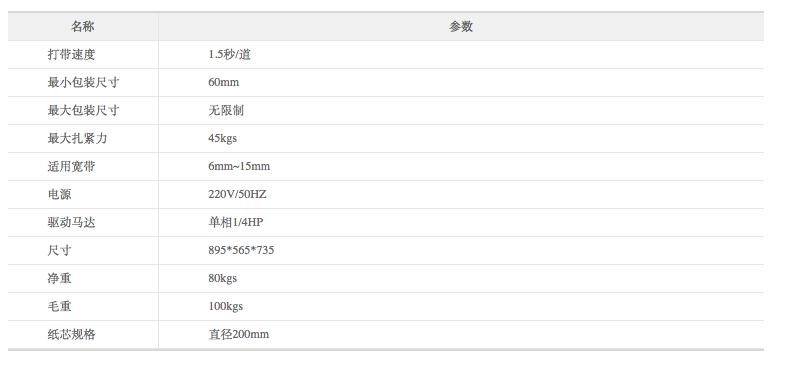Click the 6mm~15mm value

(x=239, y=166)
